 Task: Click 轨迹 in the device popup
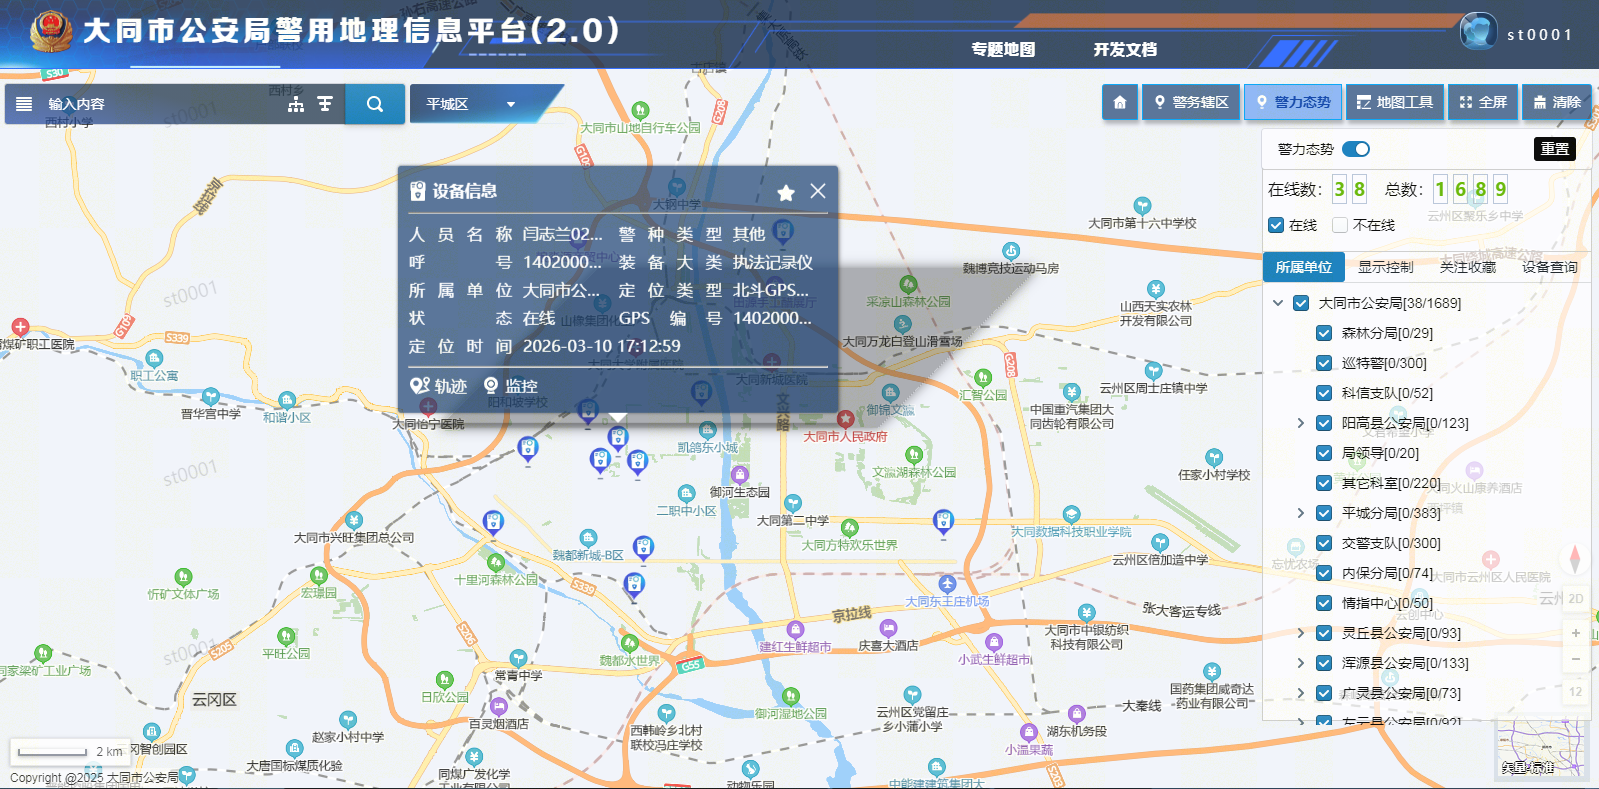438,386
